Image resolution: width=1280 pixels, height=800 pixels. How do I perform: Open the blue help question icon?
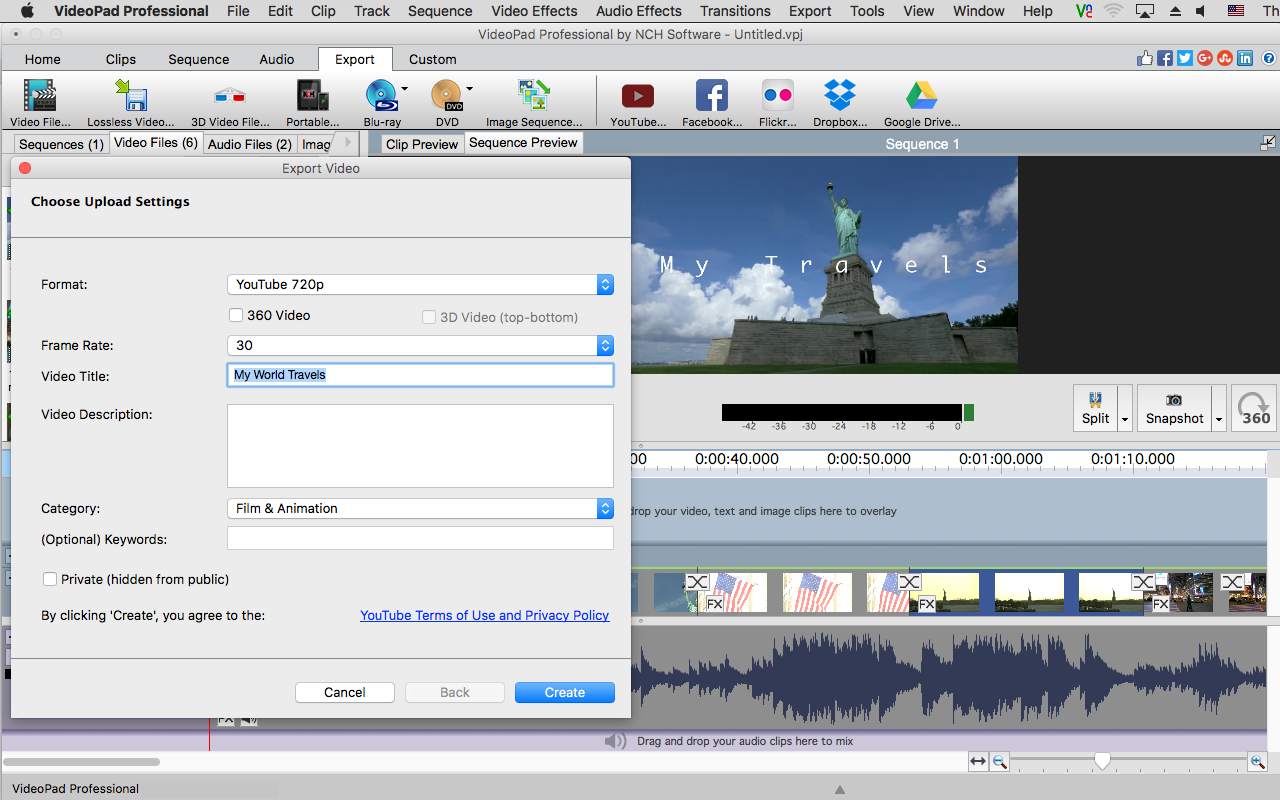coord(1268,58)
